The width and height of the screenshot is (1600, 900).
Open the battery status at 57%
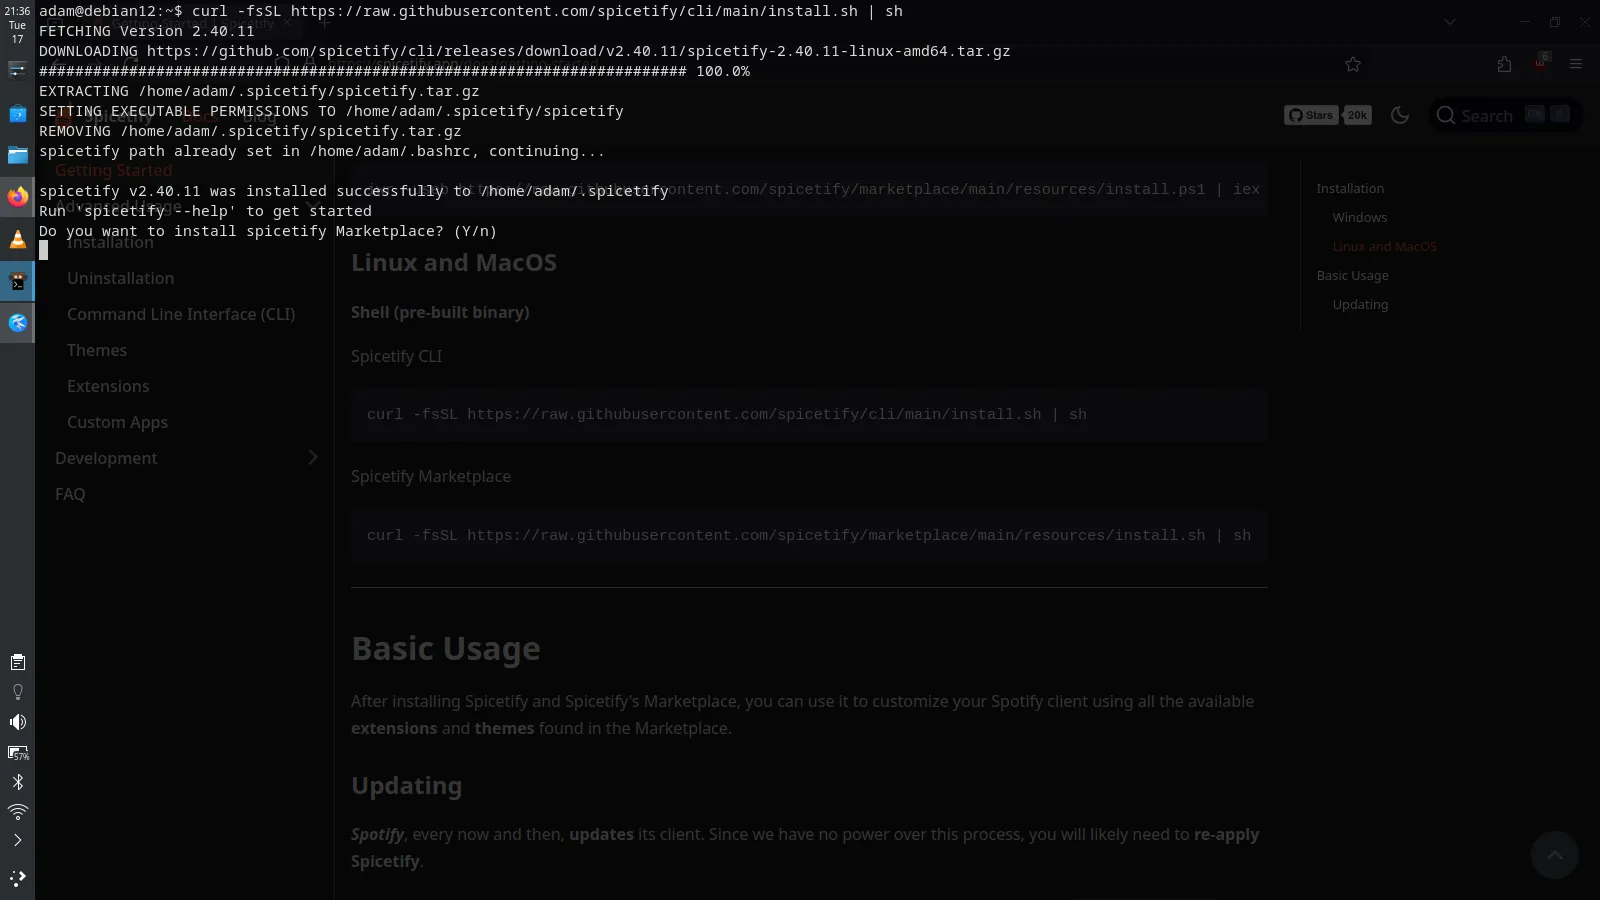pyautogui.click(x=17, y=752)
